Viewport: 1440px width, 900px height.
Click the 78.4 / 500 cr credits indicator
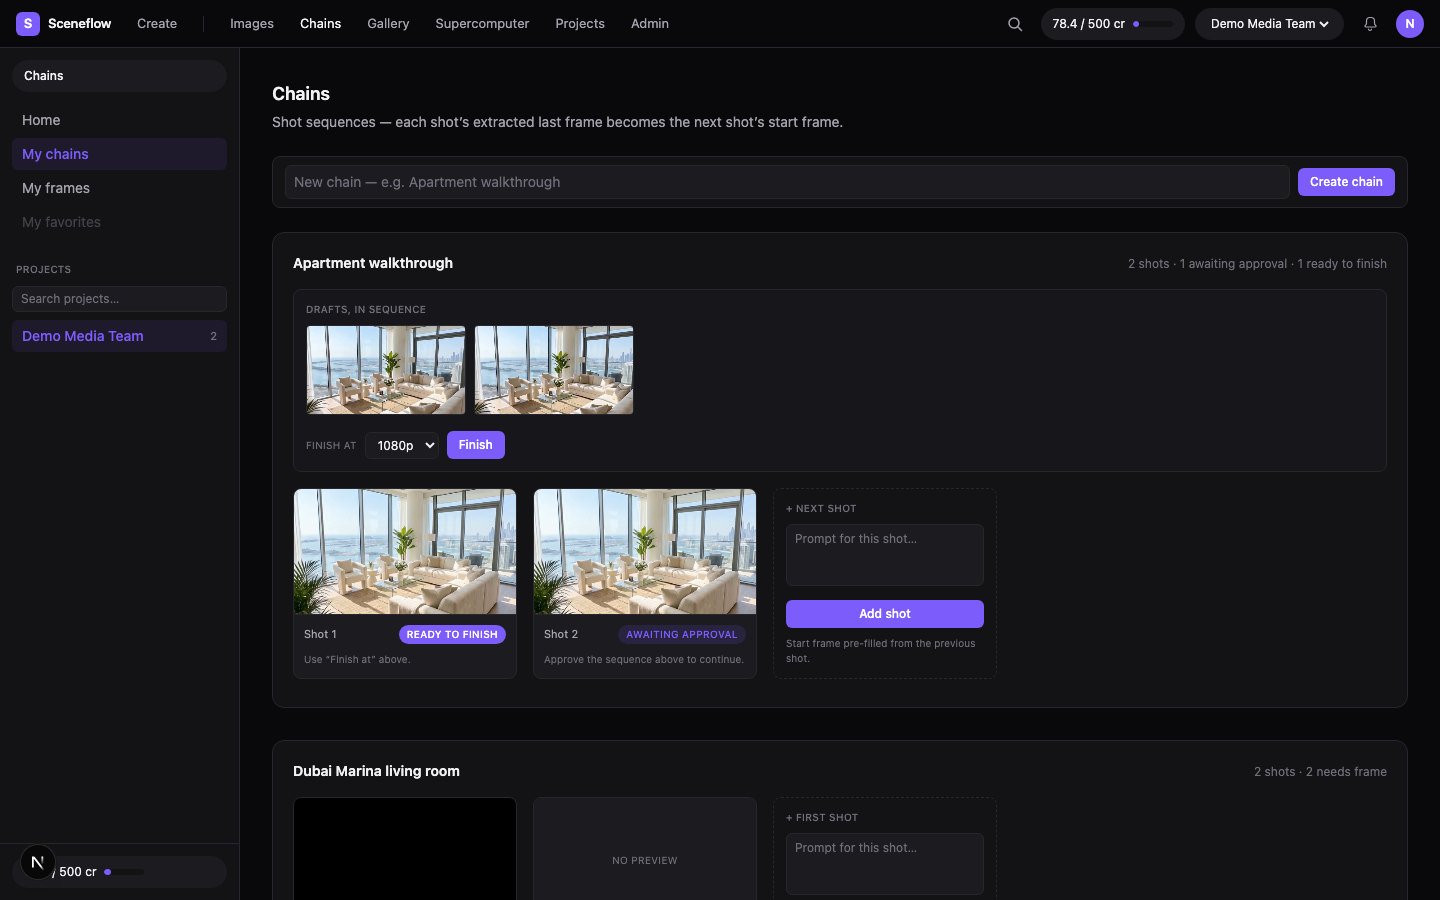[1112, 24]
